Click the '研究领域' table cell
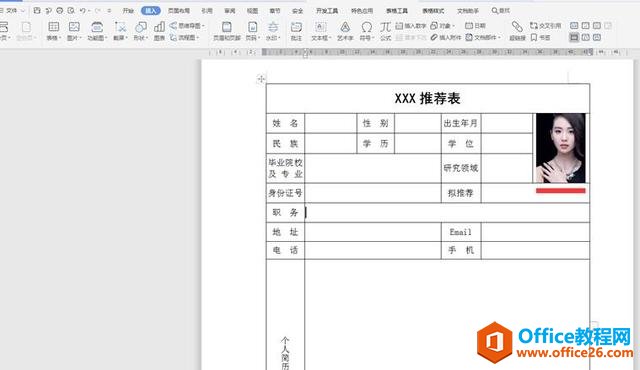Viewport: 640px width, 370px height. click(461, 168)
